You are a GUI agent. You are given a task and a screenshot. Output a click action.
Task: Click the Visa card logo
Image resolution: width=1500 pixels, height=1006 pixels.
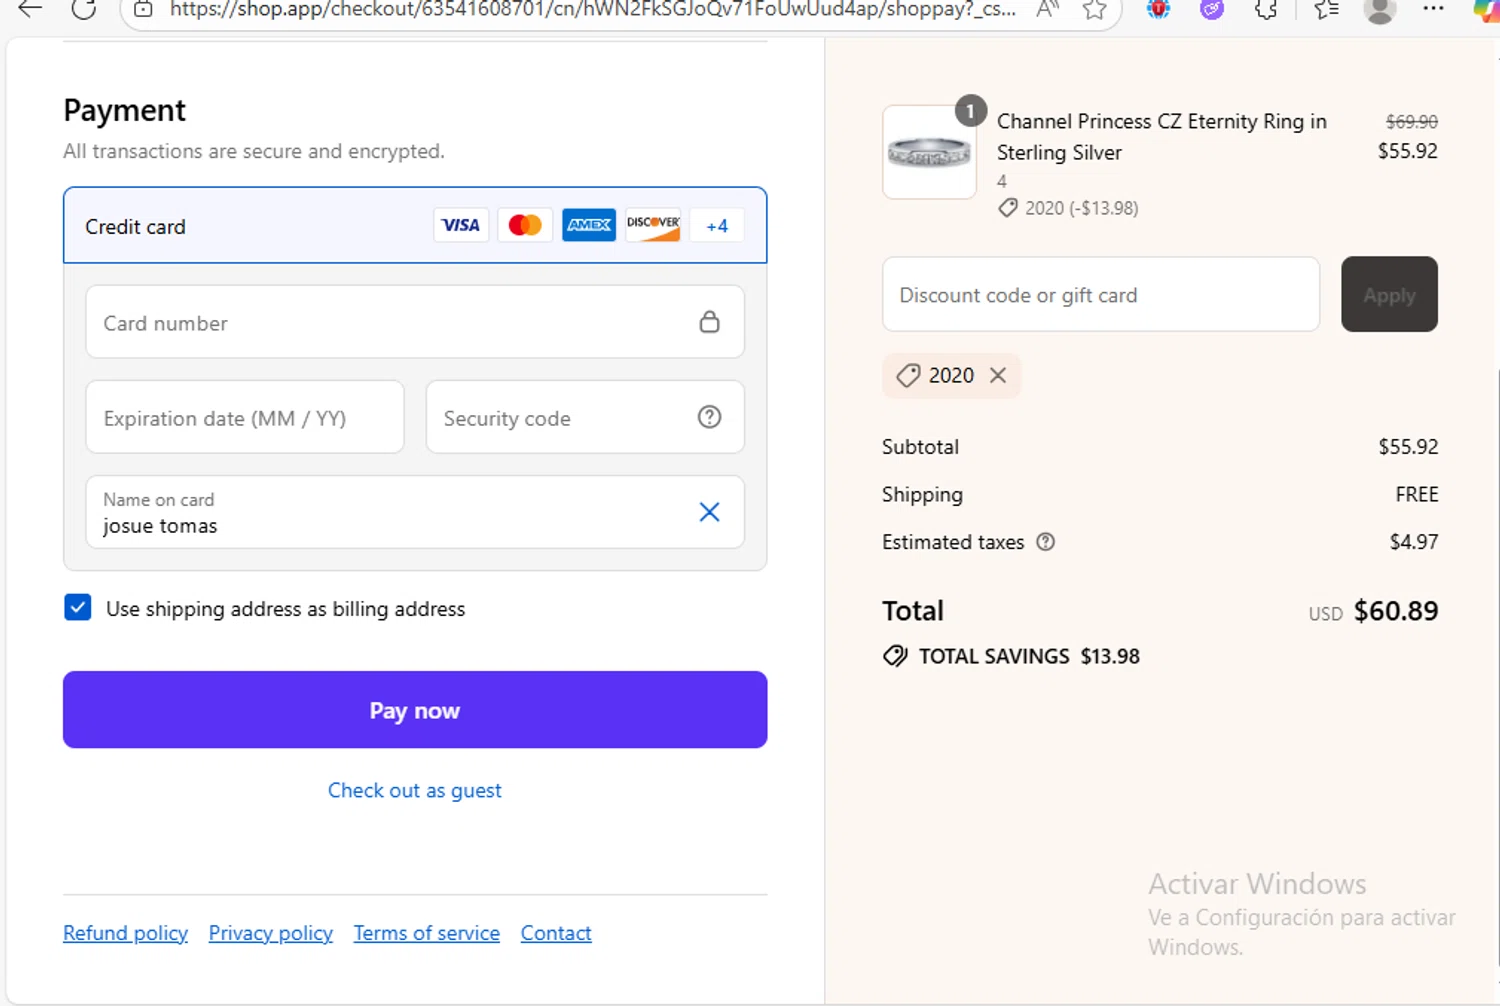coord(461,225)
